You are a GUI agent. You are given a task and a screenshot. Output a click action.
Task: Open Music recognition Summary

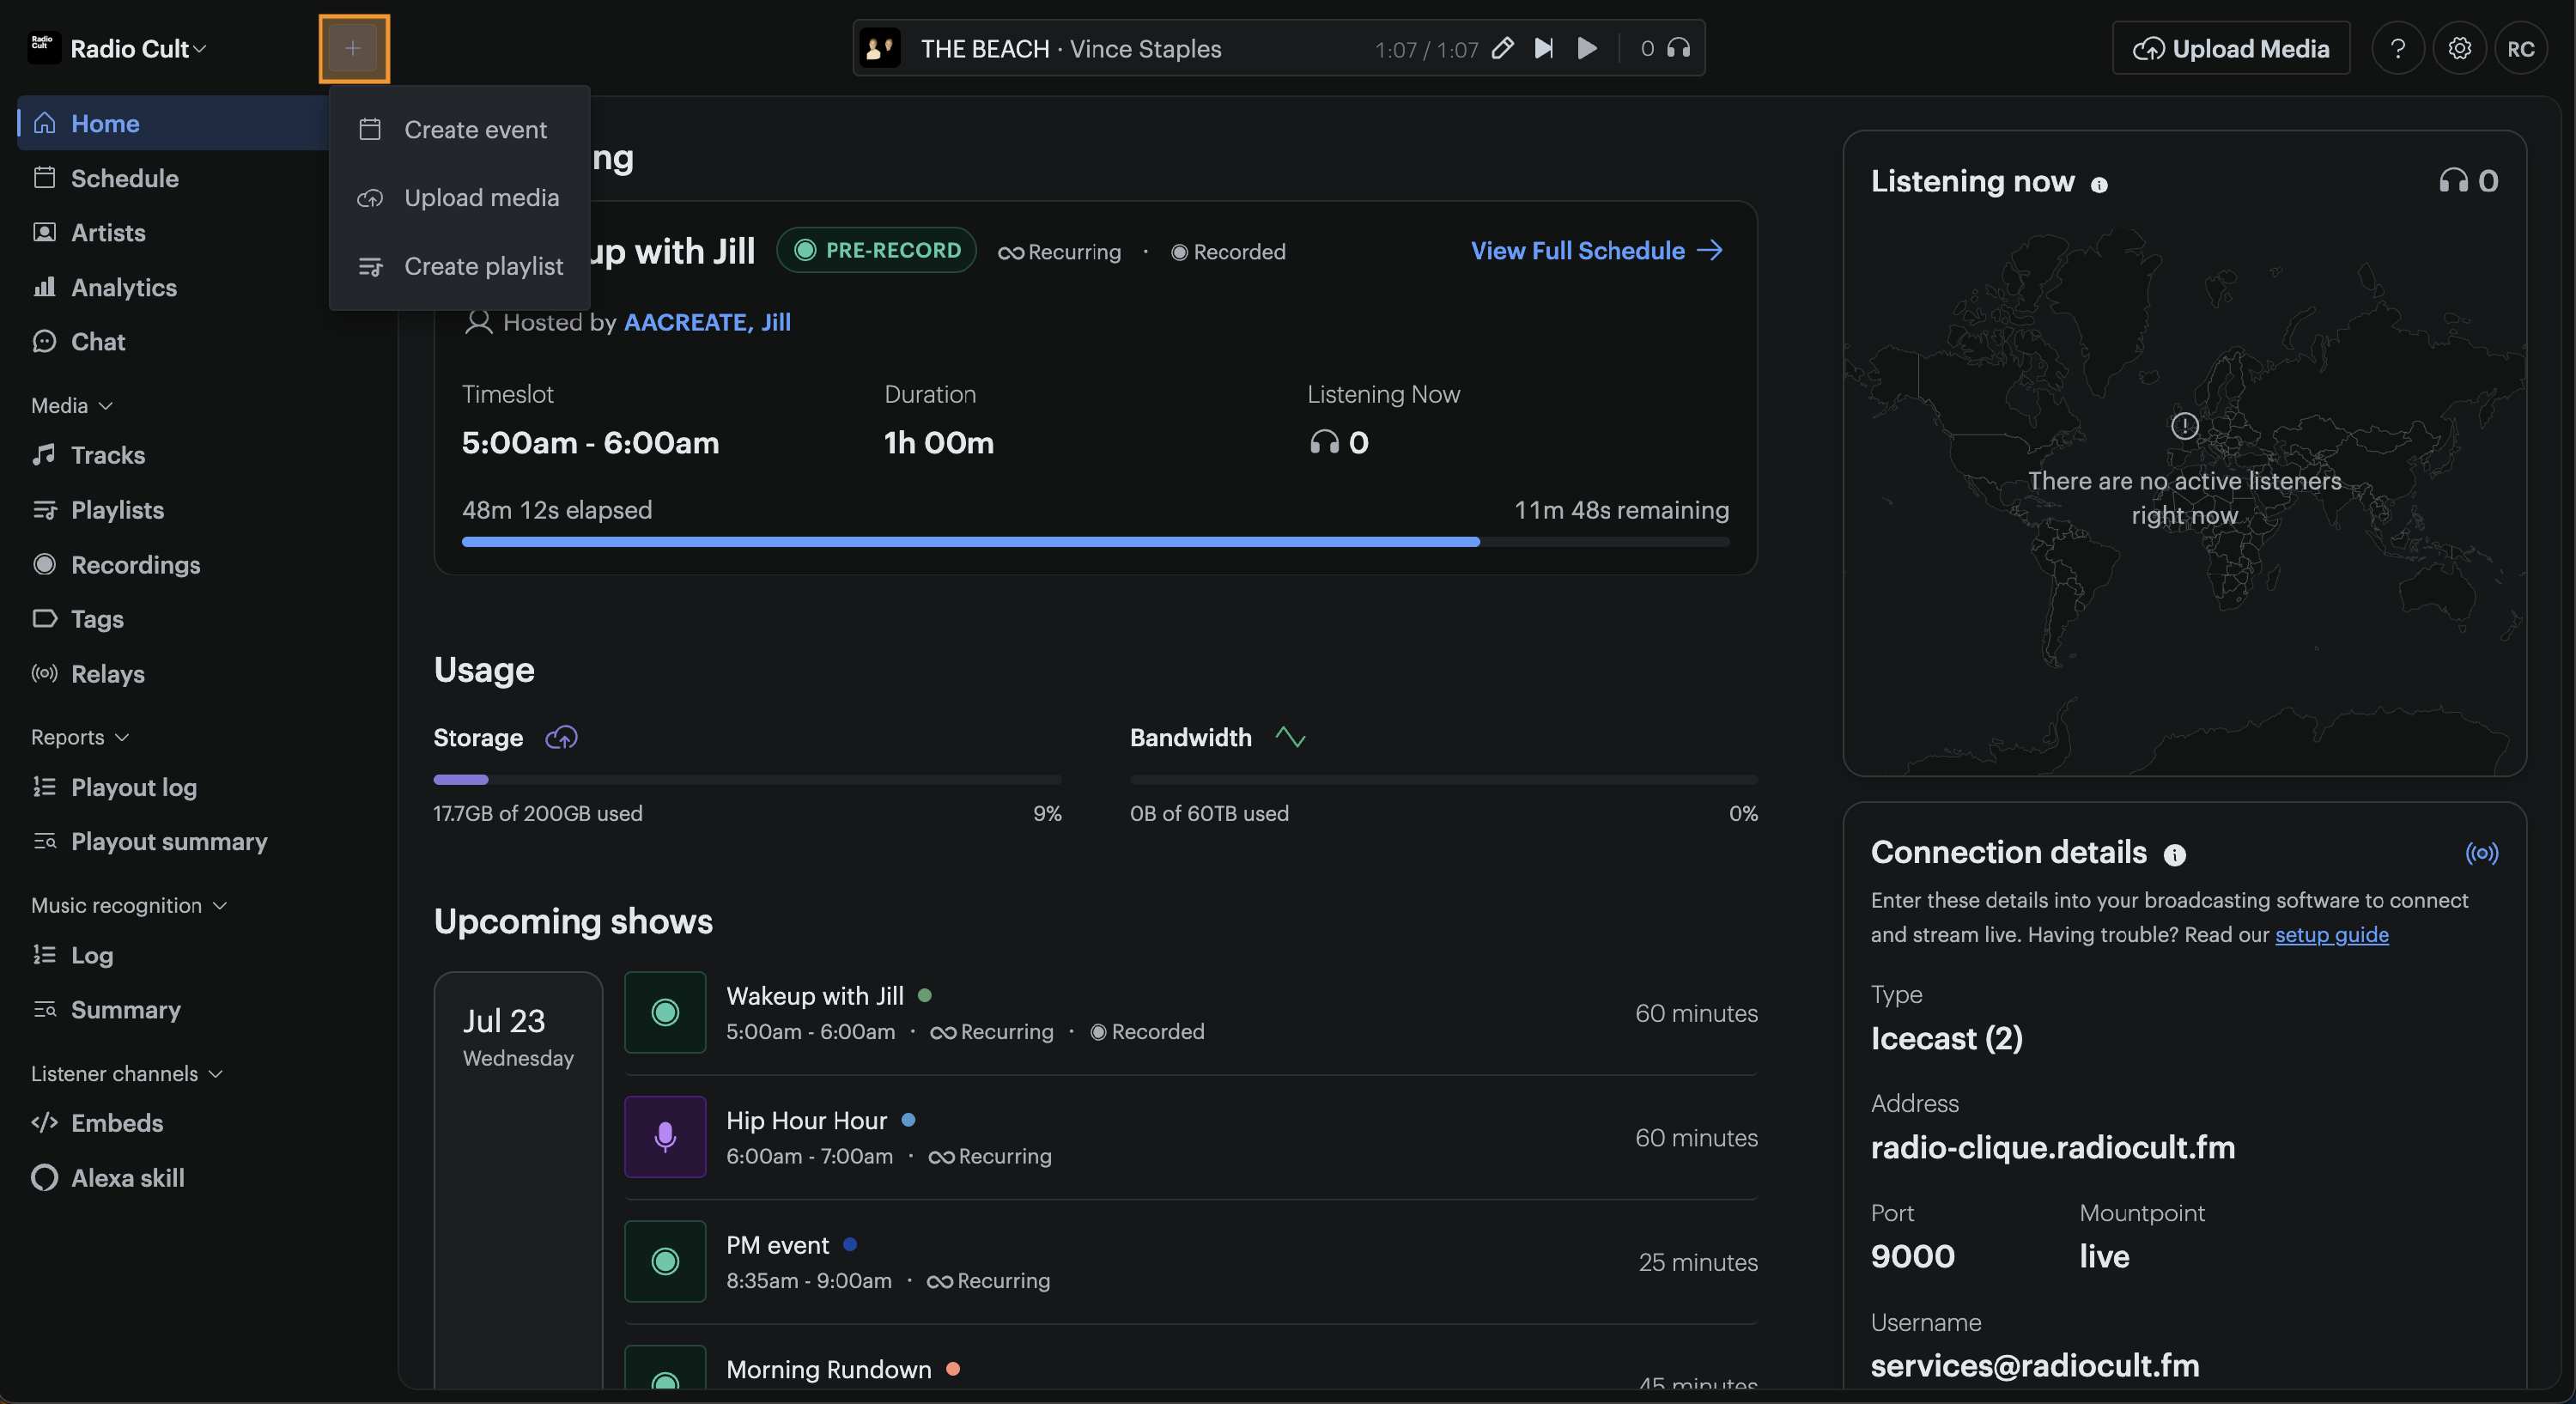pos(126,1009)
